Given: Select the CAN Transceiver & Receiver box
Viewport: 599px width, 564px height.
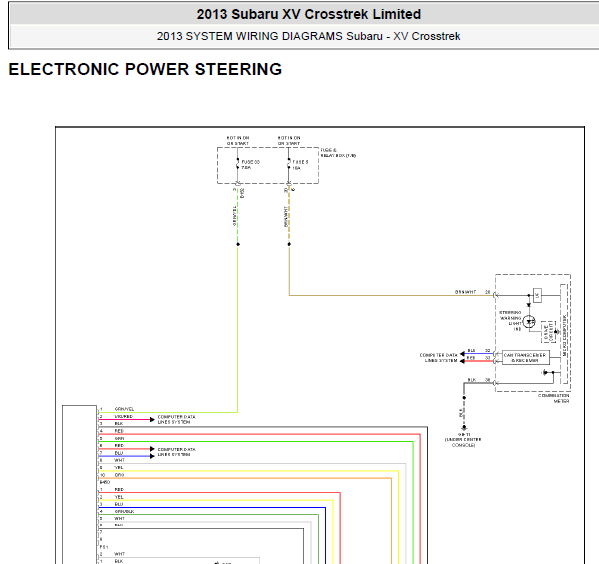Looking at the screenshot, I should point(526,358).
